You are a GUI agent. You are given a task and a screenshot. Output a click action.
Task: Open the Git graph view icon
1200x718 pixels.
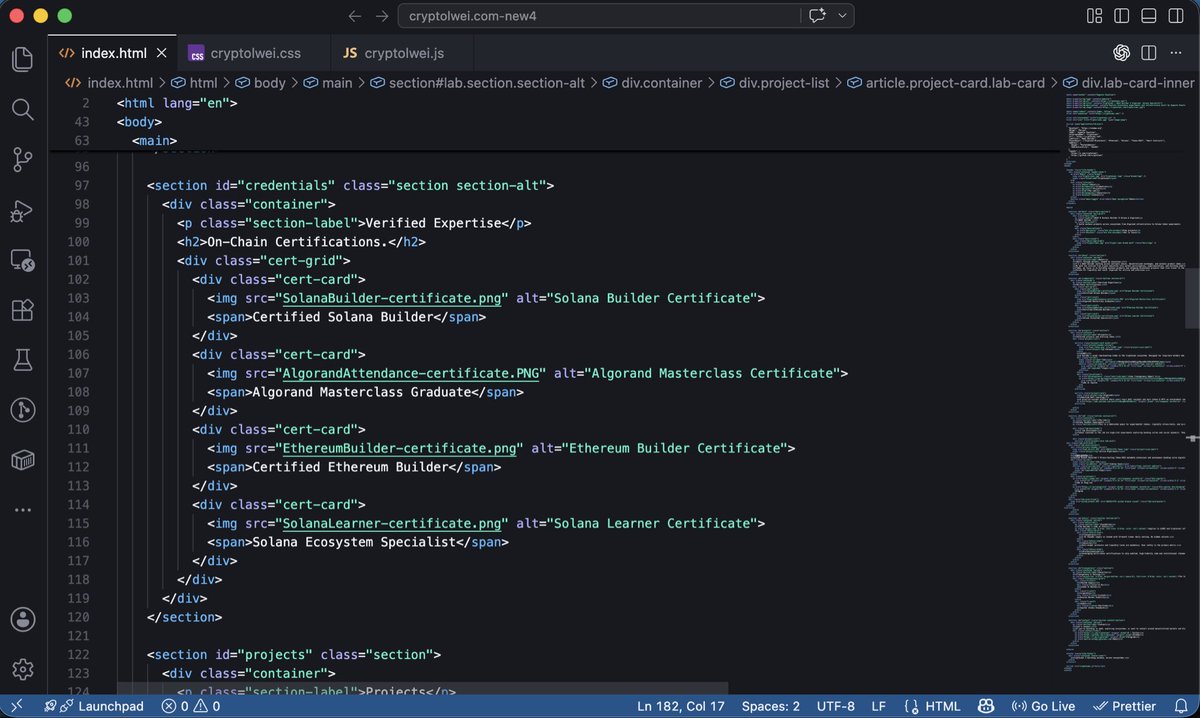point(23,410)
